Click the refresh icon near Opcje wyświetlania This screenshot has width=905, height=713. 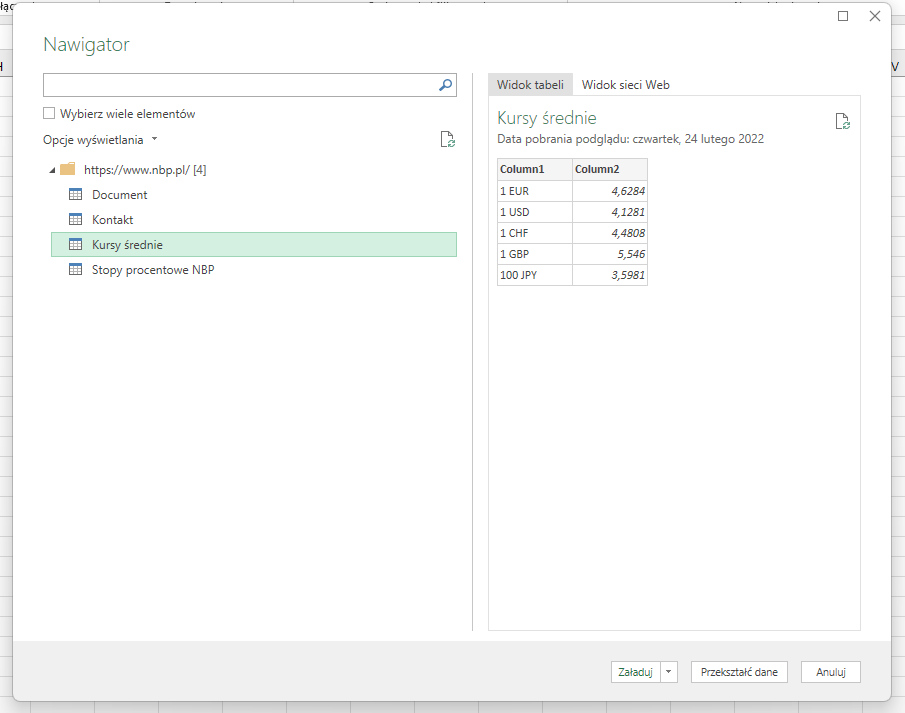click(x=447, y=139)
